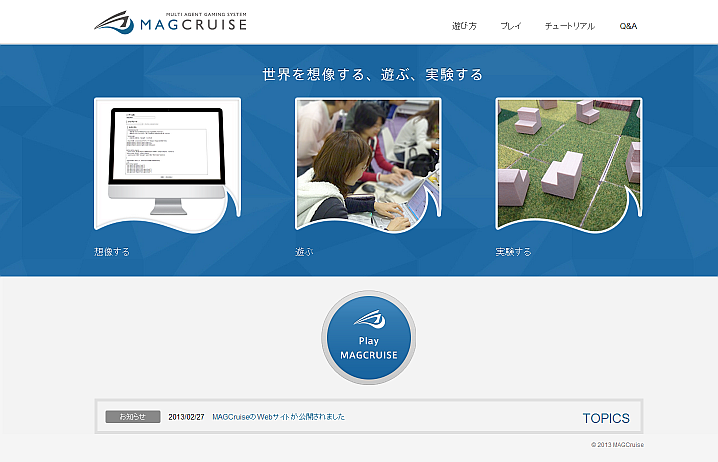The image size is (718, 462).
Task: Click the pink blocks on grass image
Action: coord(569,164)
